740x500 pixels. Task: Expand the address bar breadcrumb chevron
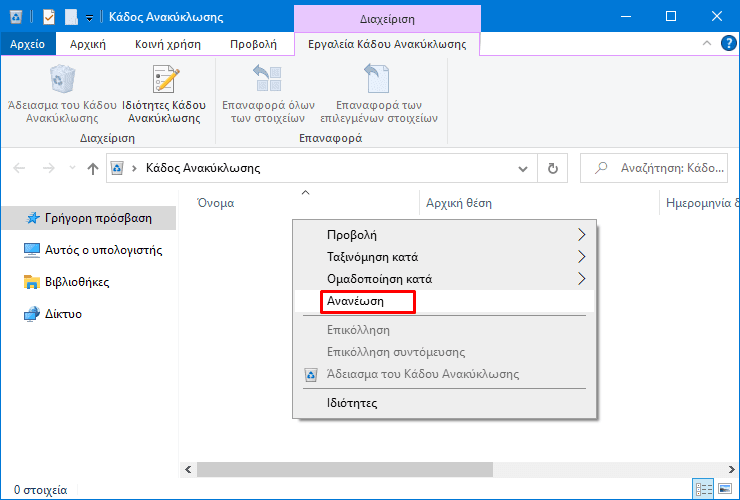[x=134, y=168]
